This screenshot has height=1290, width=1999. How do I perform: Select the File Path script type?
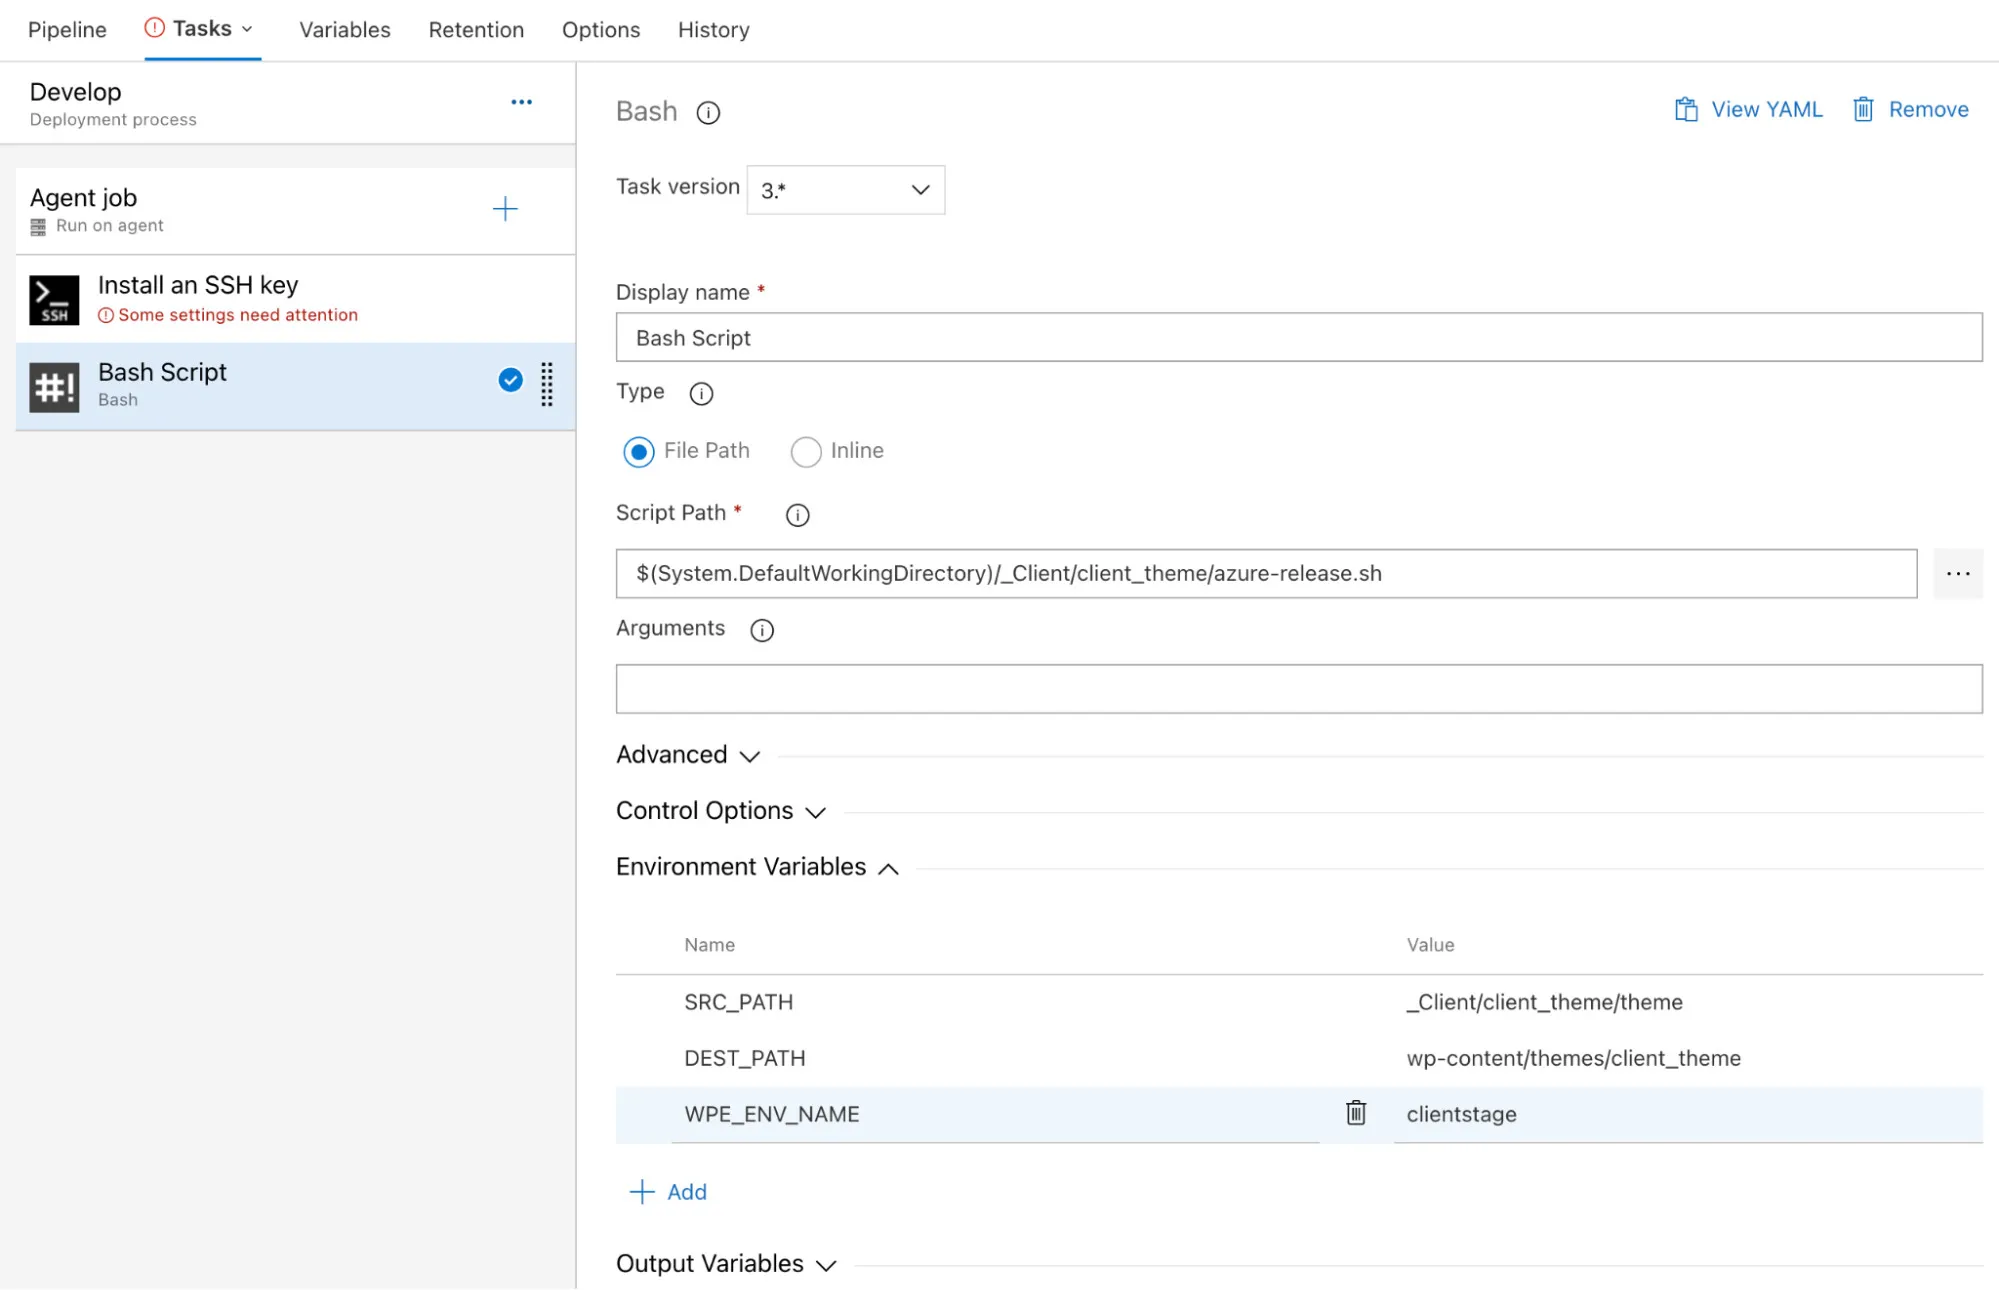[x=638, y=452]
